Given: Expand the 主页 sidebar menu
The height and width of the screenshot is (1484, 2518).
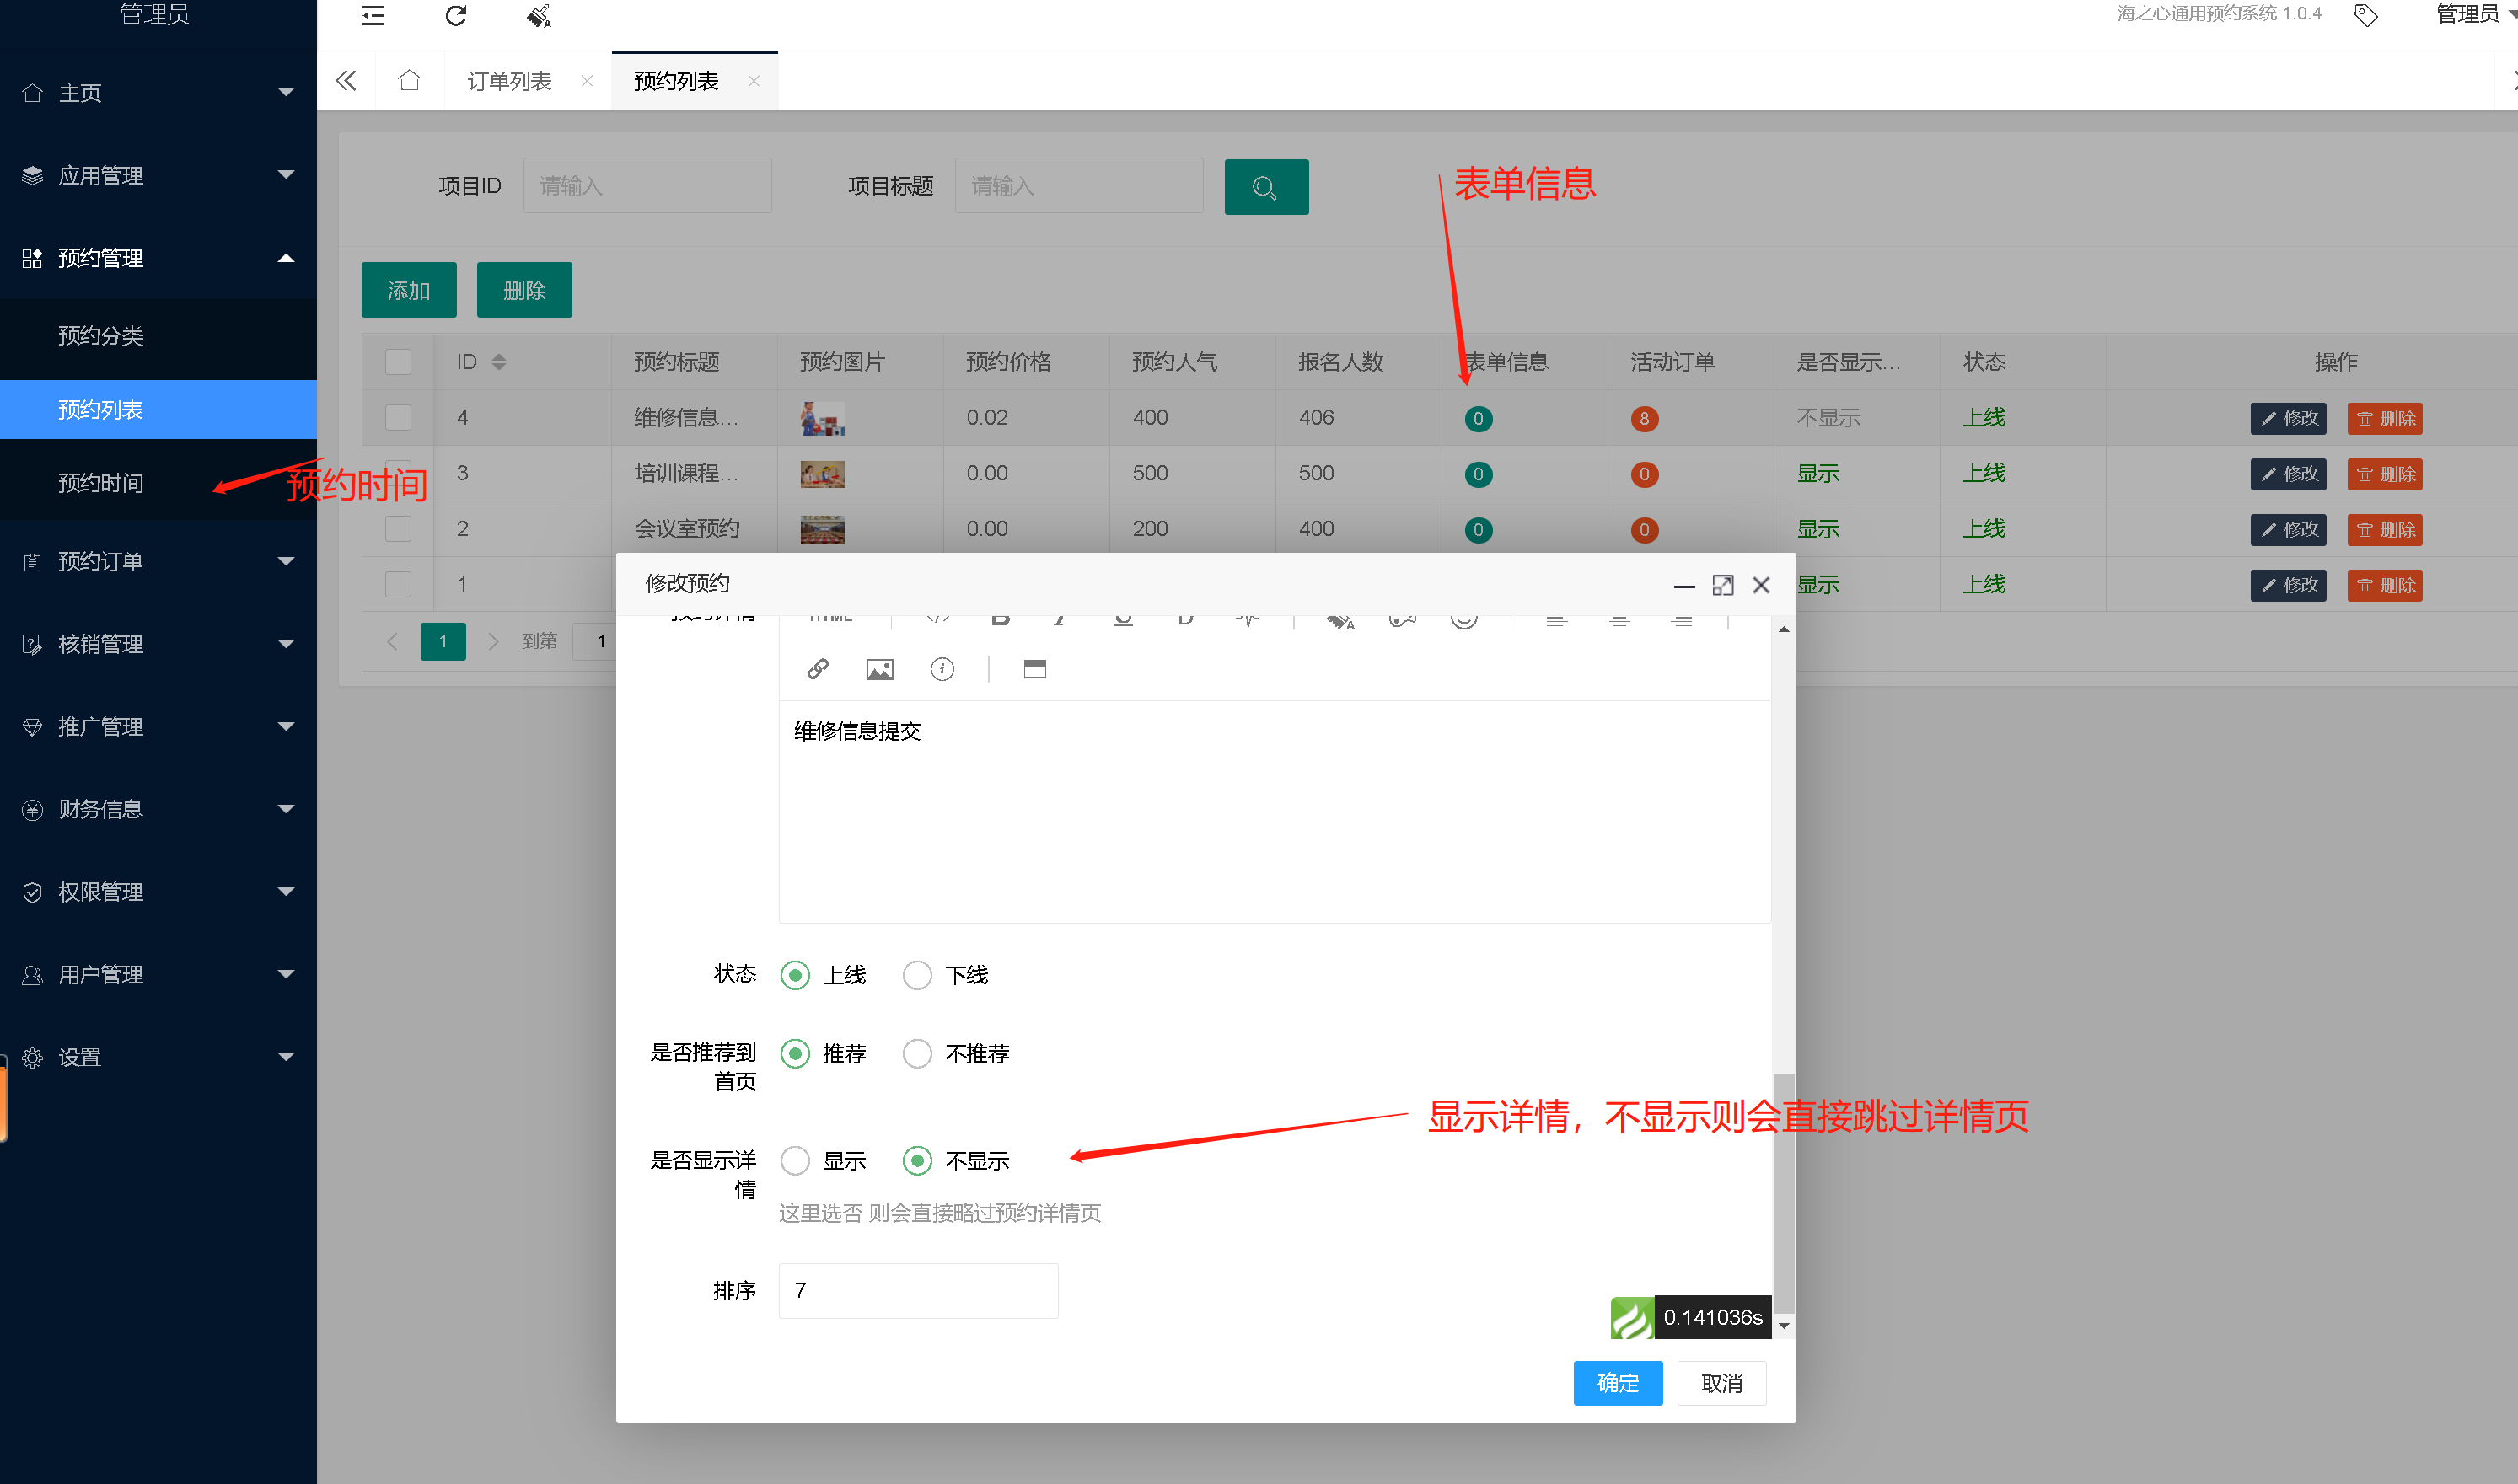Looking at the screenshot, I should click(x=158, y=93).
